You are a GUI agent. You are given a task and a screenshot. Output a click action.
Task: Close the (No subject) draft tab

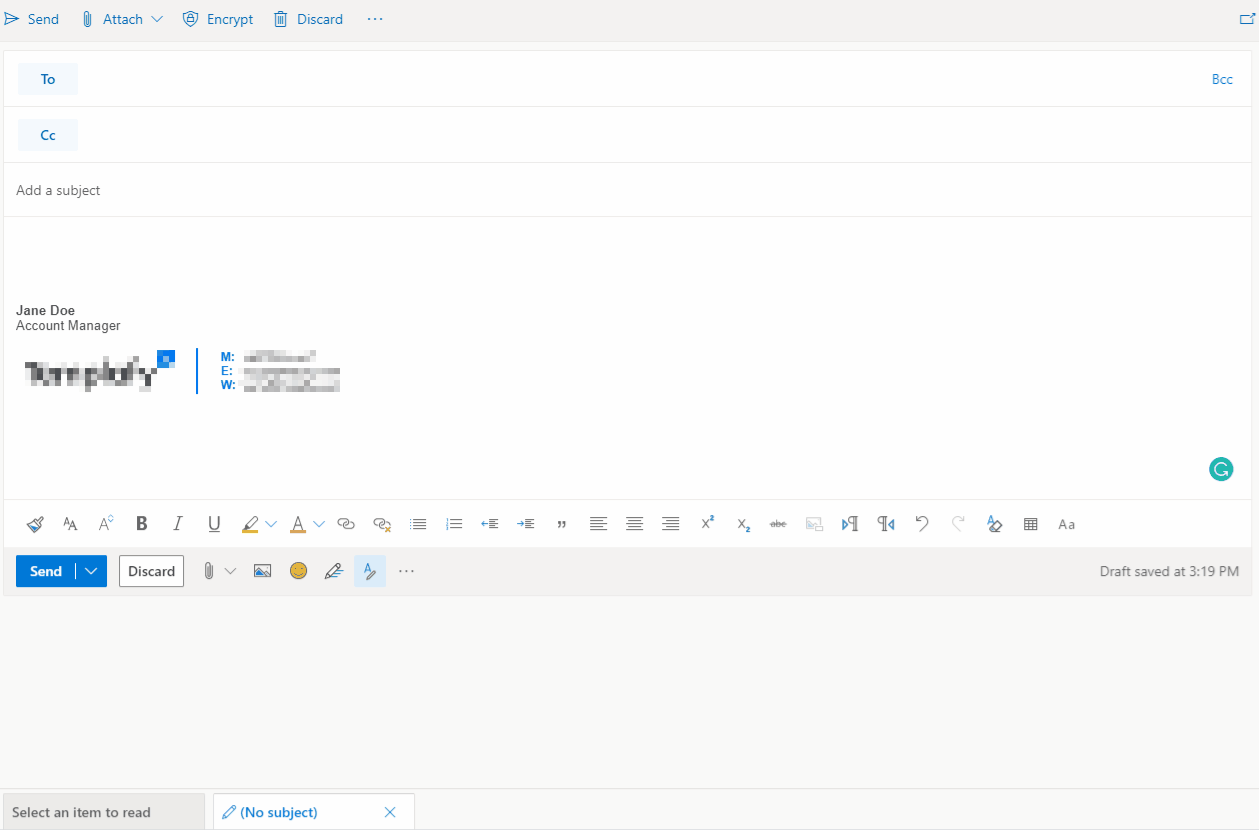[x=390, y=812]
